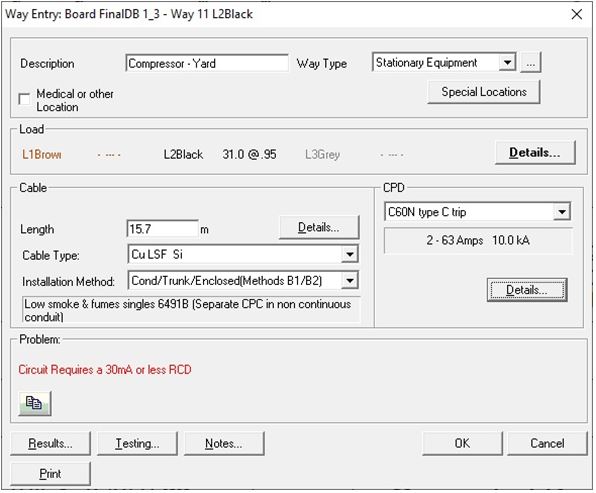The image size is (596, 493).
Task: Click the Cancel button
Action: click(x=547, y=443)
